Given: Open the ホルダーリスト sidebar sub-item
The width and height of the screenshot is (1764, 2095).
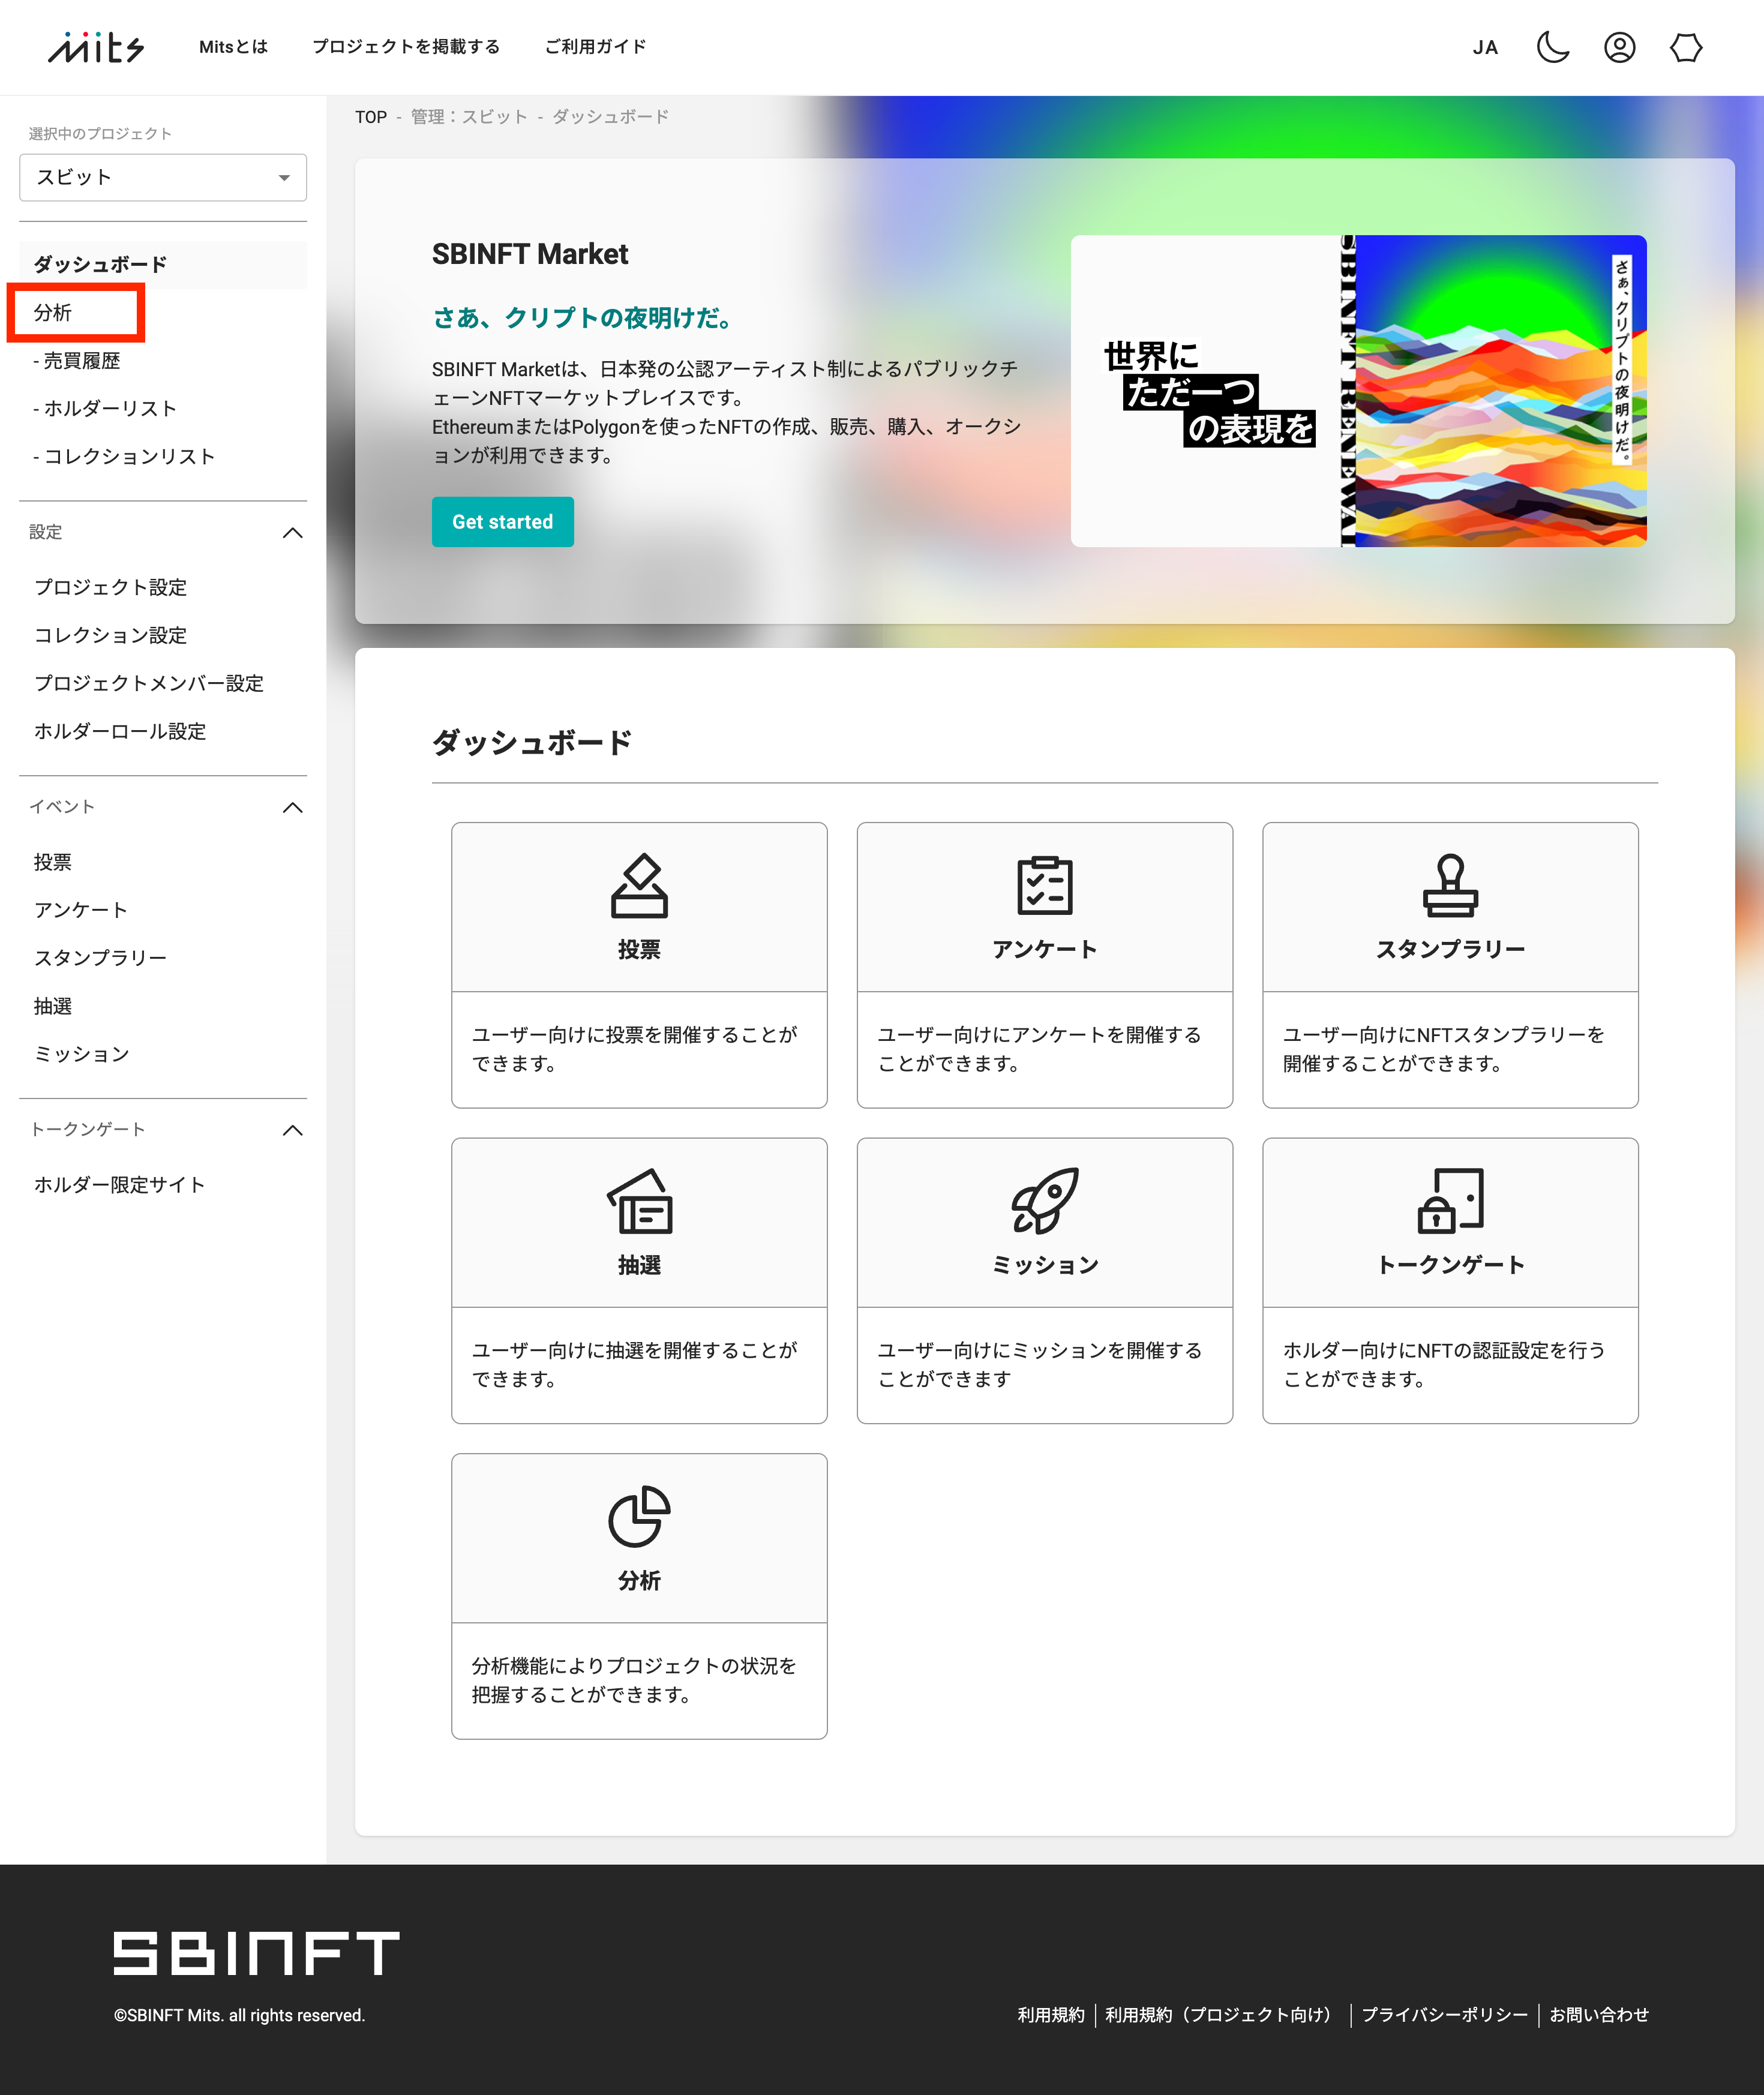Looking at the screenshot, I should 105,408.
